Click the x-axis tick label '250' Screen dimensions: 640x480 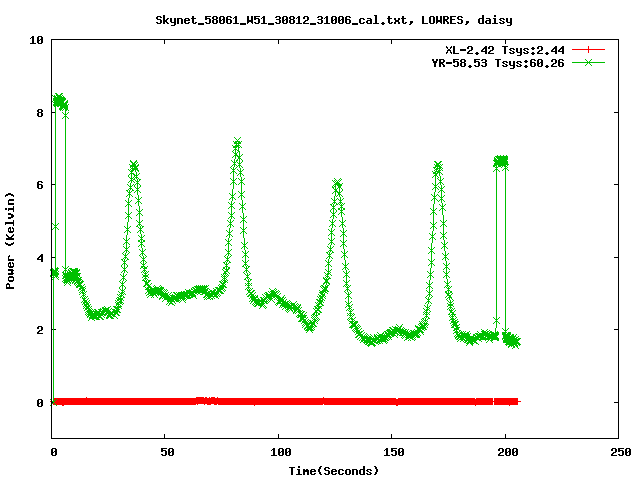click(621, 452)
